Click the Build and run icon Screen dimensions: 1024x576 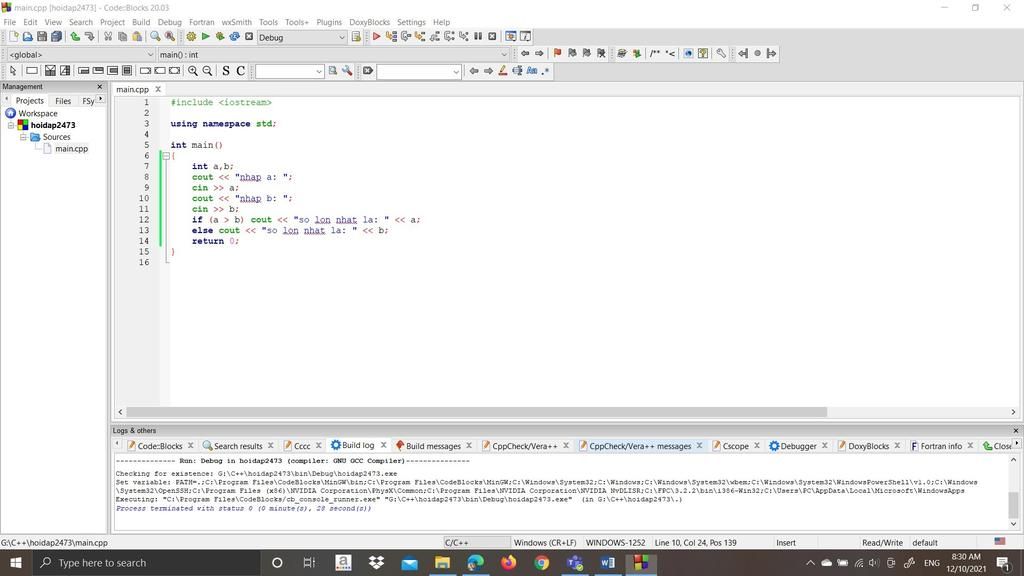click(x=219, y=37)
